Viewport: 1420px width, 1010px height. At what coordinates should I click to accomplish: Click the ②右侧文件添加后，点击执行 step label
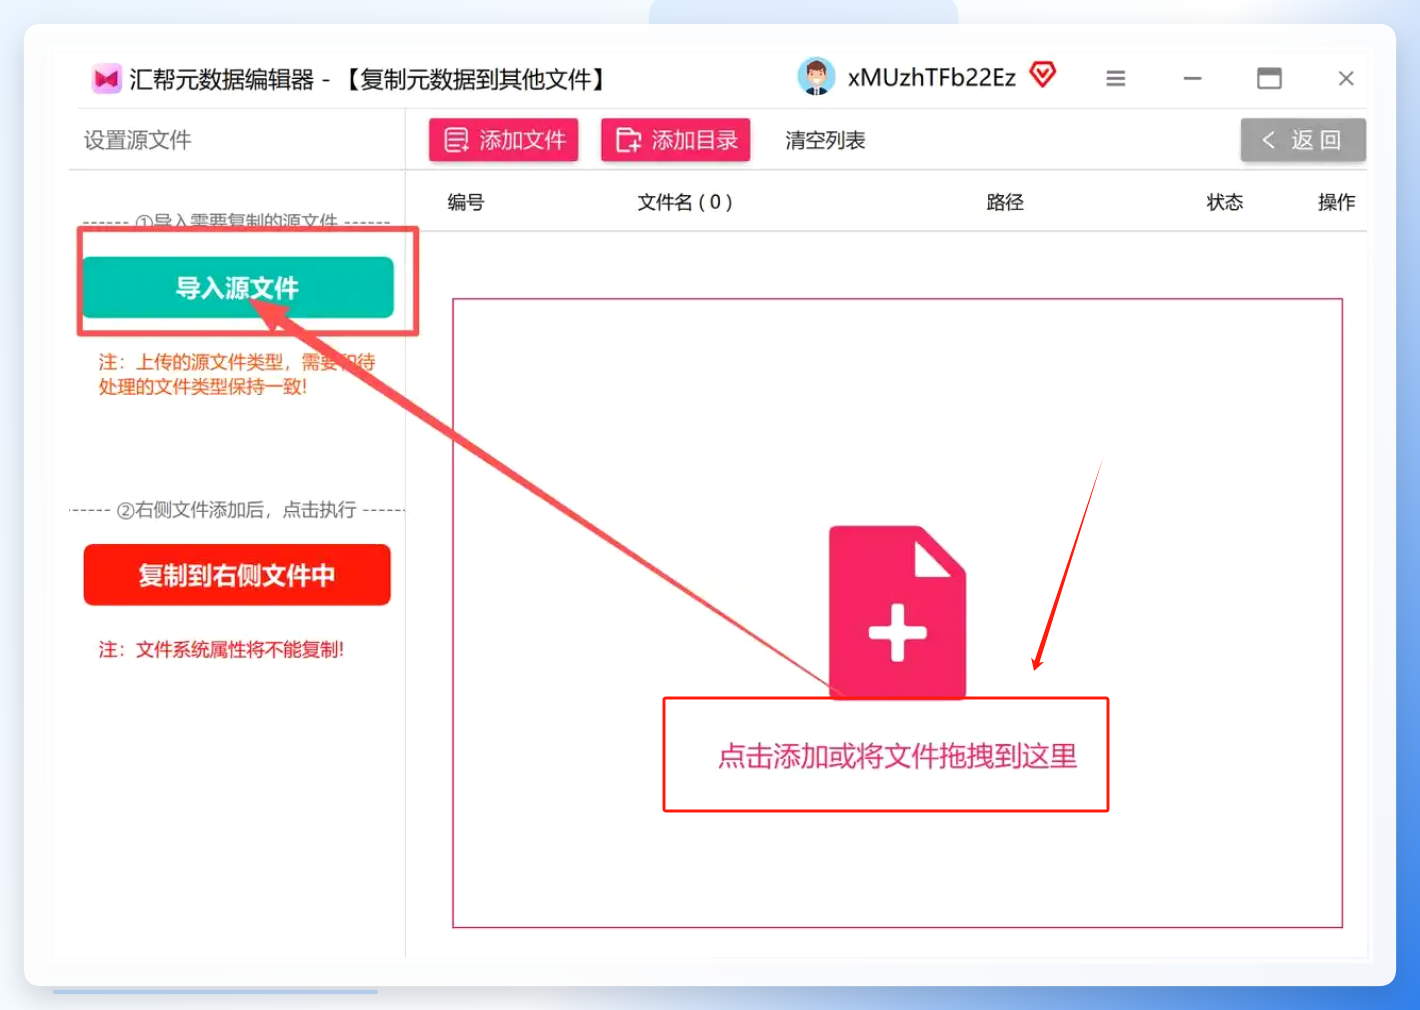pyautogui.click(x=237, y=510)
